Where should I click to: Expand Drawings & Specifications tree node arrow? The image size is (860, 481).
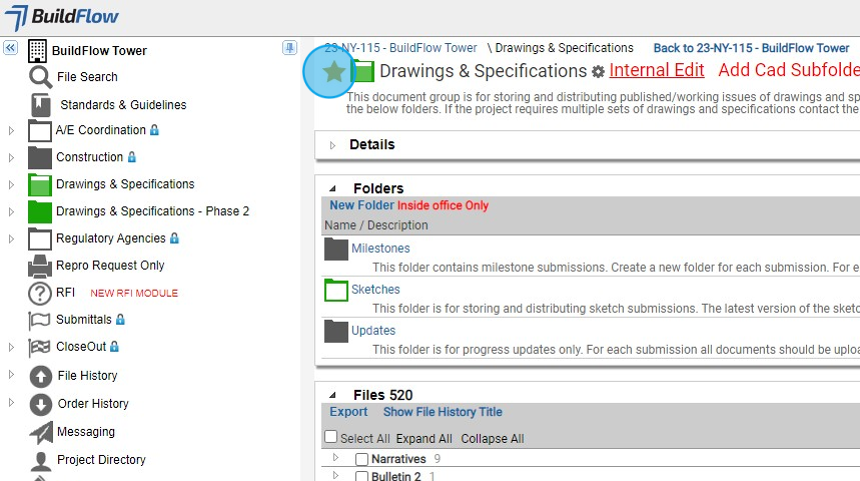click(11, 185)
